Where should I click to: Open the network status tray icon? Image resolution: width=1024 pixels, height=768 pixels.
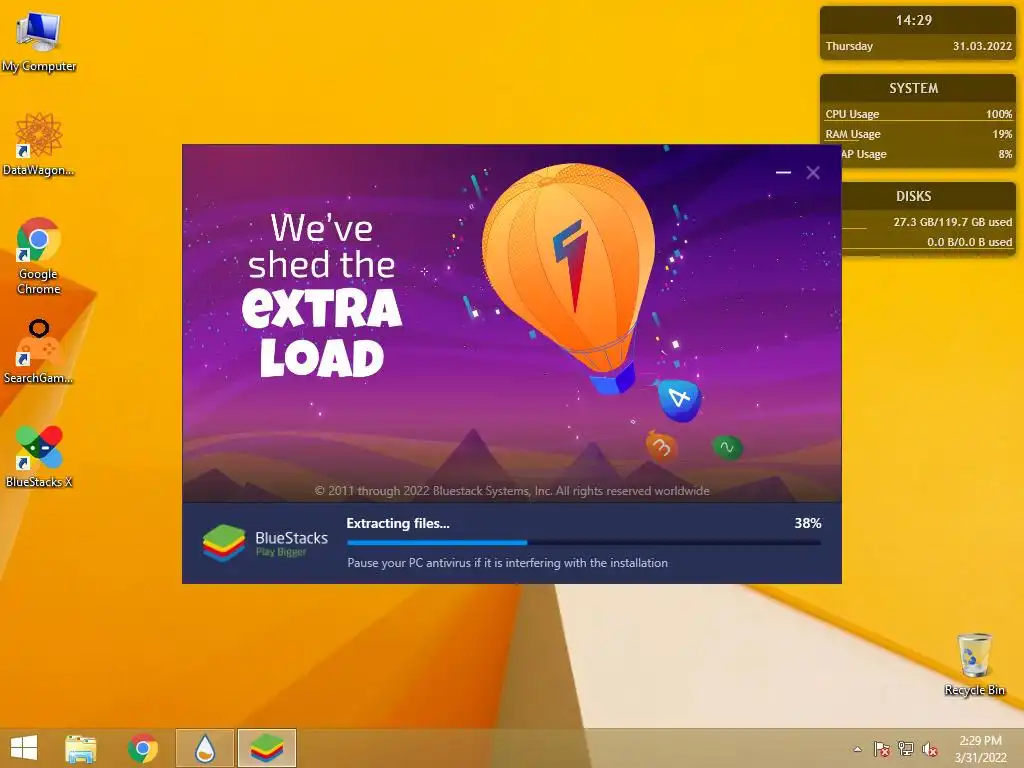click(x=905, y=749)
